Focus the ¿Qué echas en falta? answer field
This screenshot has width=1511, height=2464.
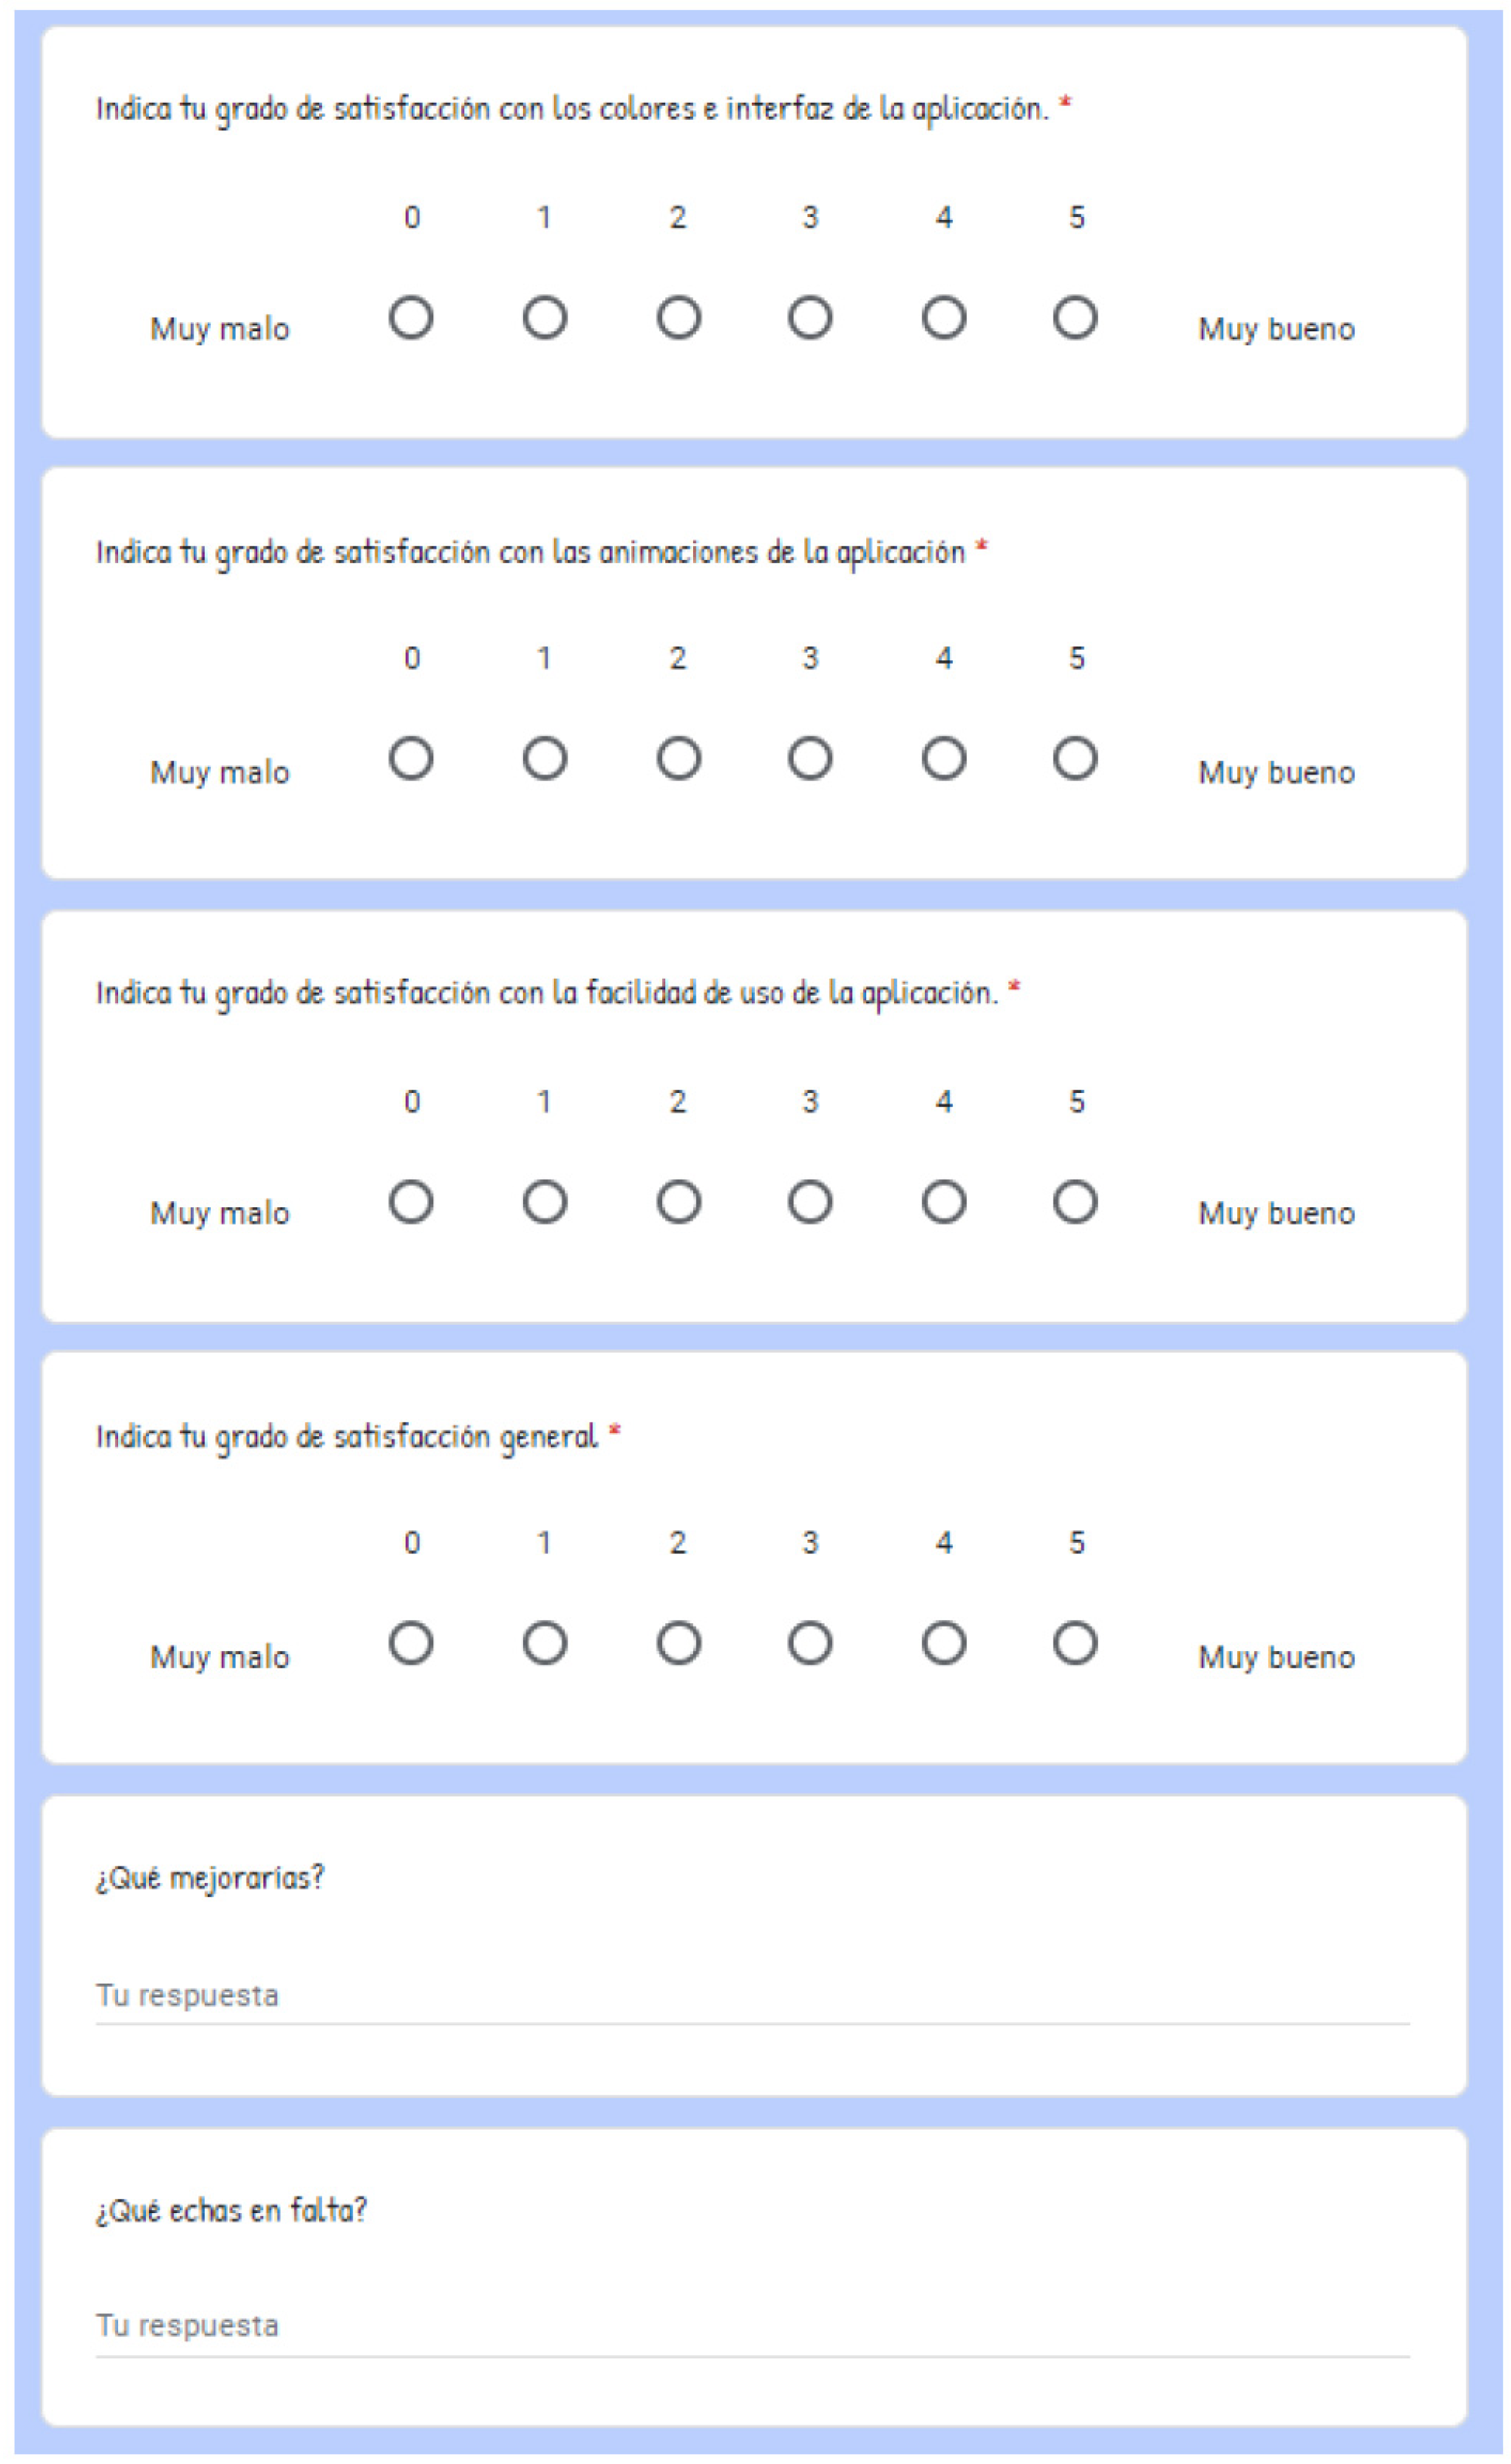pyautogui.click(x=752, y=2326)
